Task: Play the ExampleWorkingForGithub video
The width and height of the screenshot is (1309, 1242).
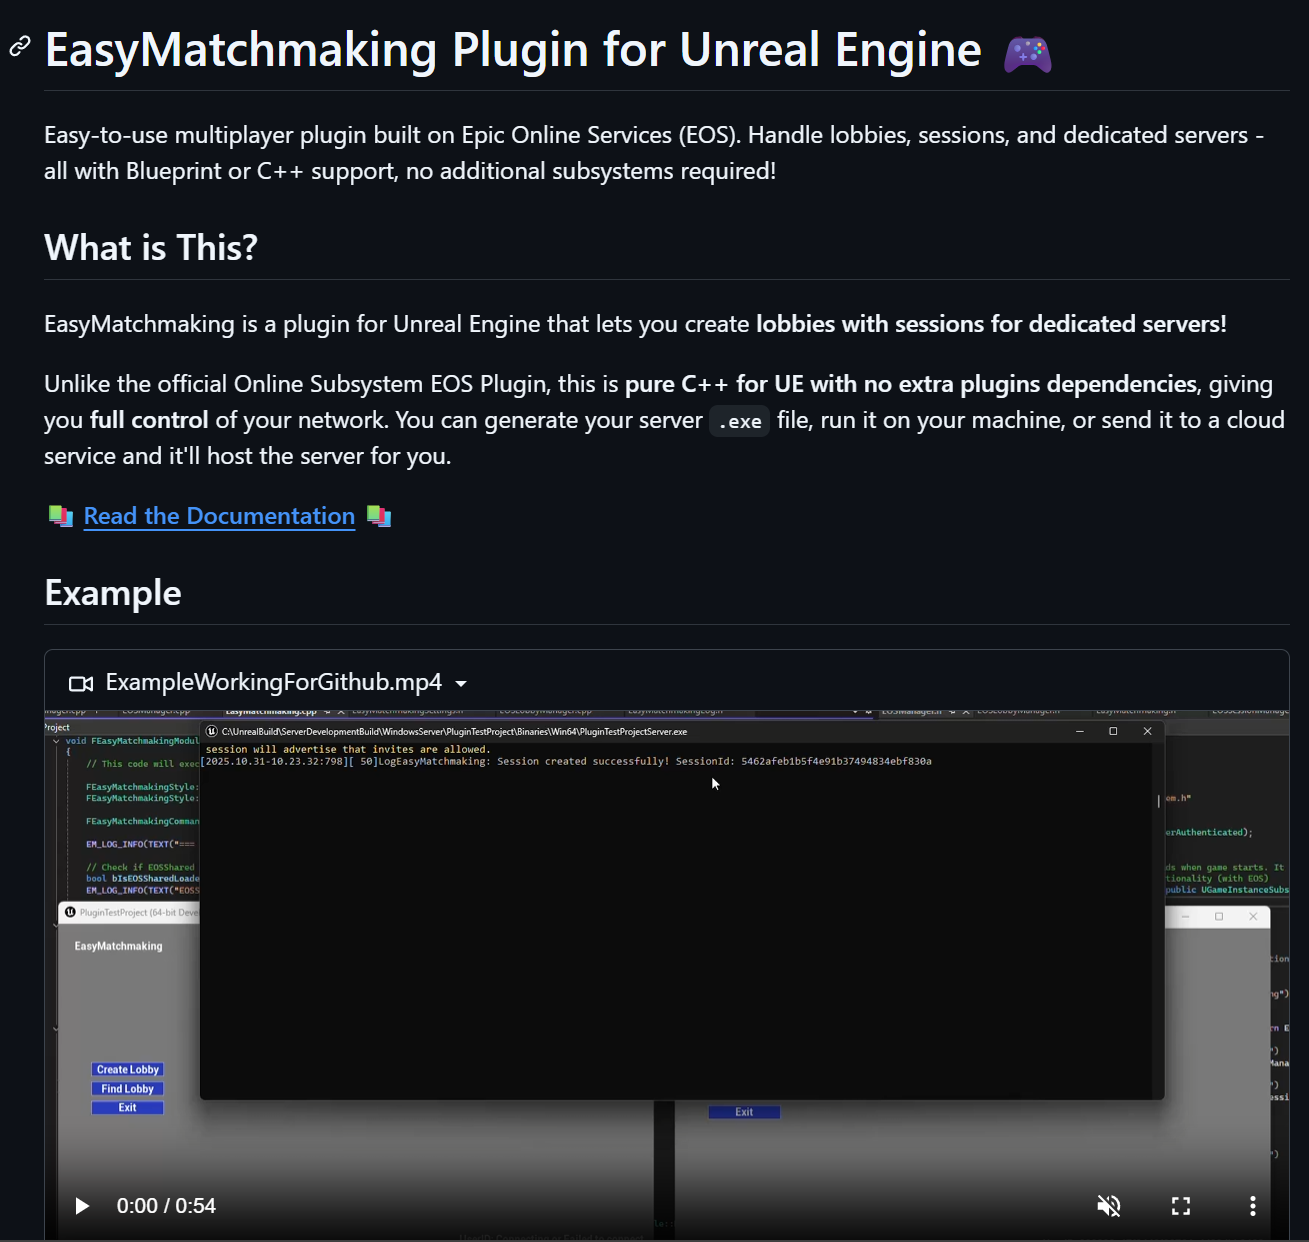Action: pos(82,1206)
